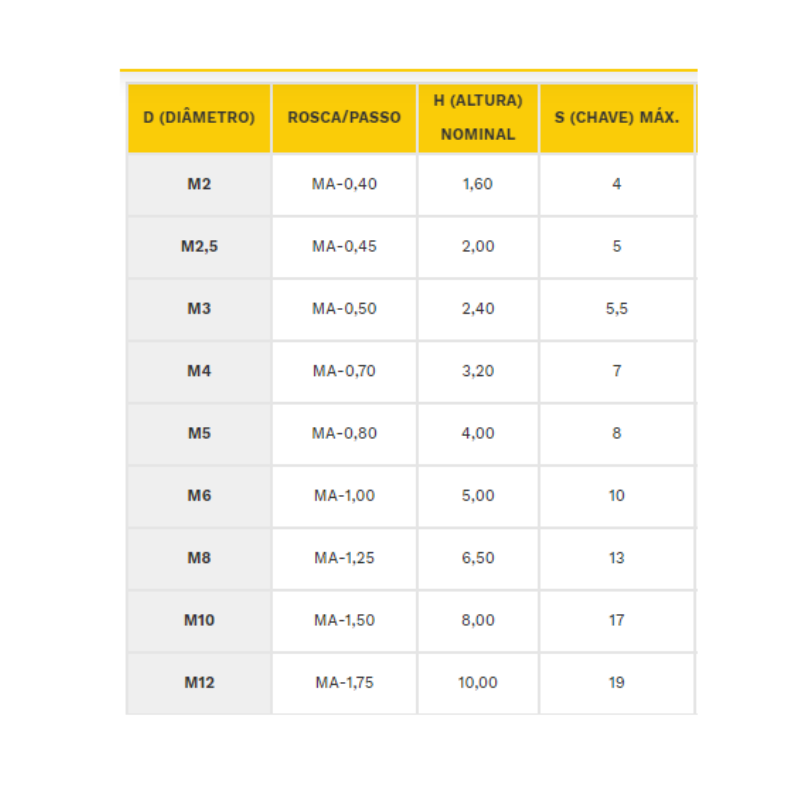The height and width of the screenshot is (800, 800).
Task: Click the D (DIÂMETRO) column header
Action: (x=199, y=118)
